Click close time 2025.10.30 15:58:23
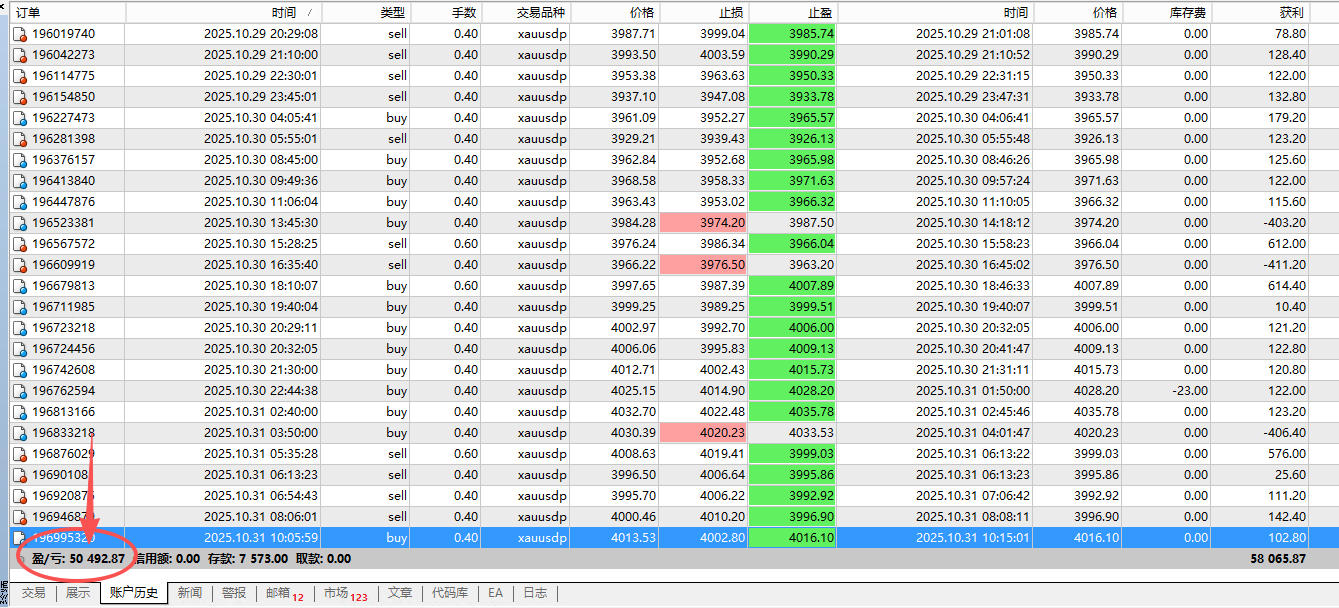 coord(973,244)
